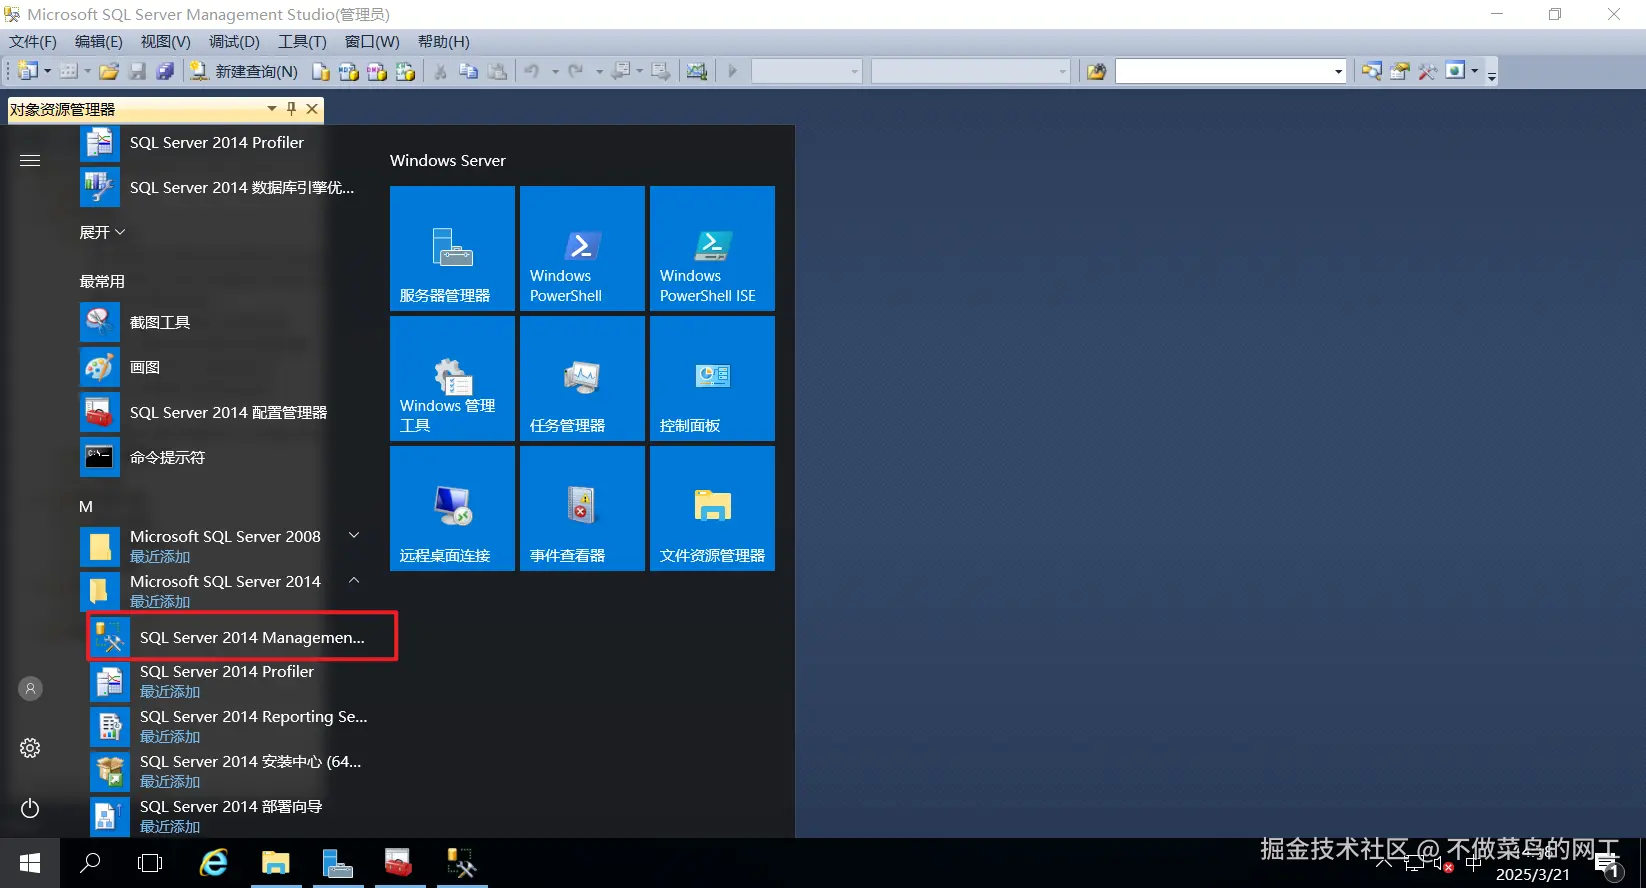1646x888 pixels.
Task: Click the Activity Monitor toolbar icon
Action: [697, 71]
